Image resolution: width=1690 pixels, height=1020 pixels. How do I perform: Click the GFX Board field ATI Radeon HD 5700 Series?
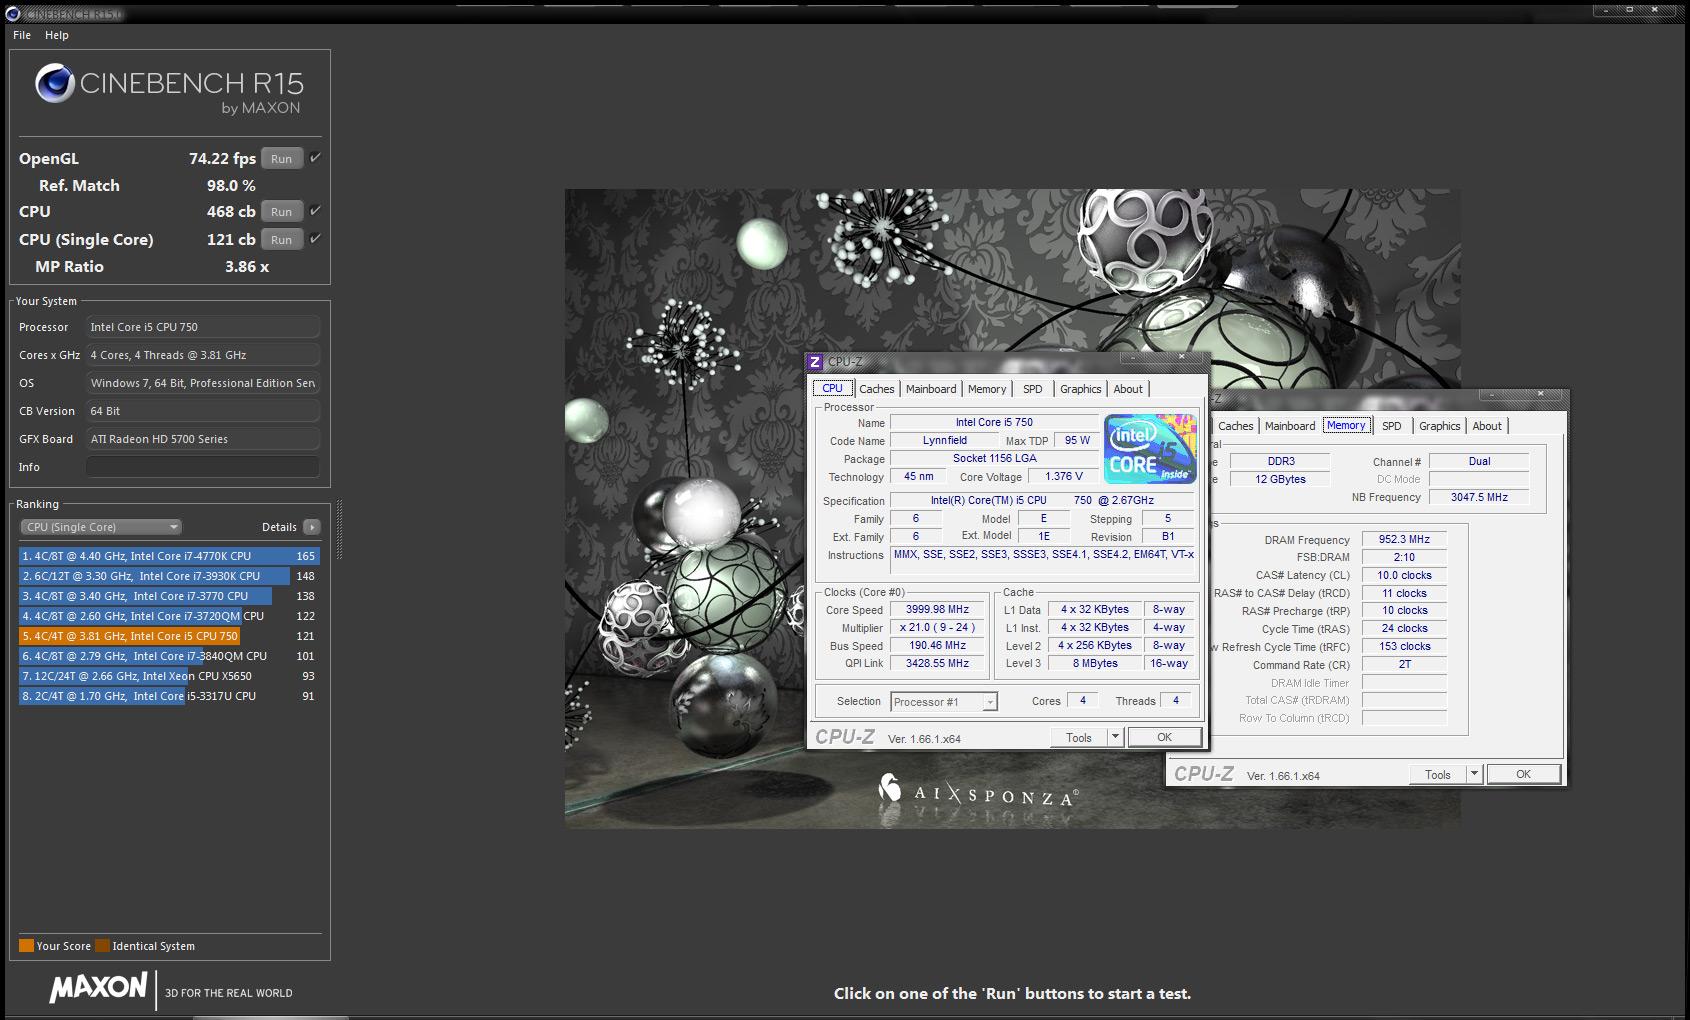203,439
